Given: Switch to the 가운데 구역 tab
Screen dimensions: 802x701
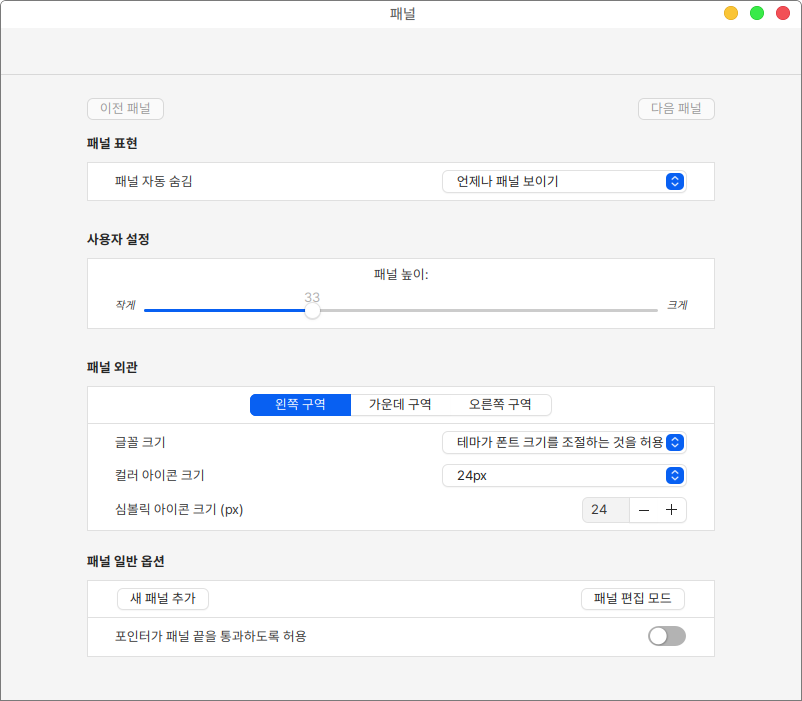Looking at the screenshot, I should (x=400, y=405).
